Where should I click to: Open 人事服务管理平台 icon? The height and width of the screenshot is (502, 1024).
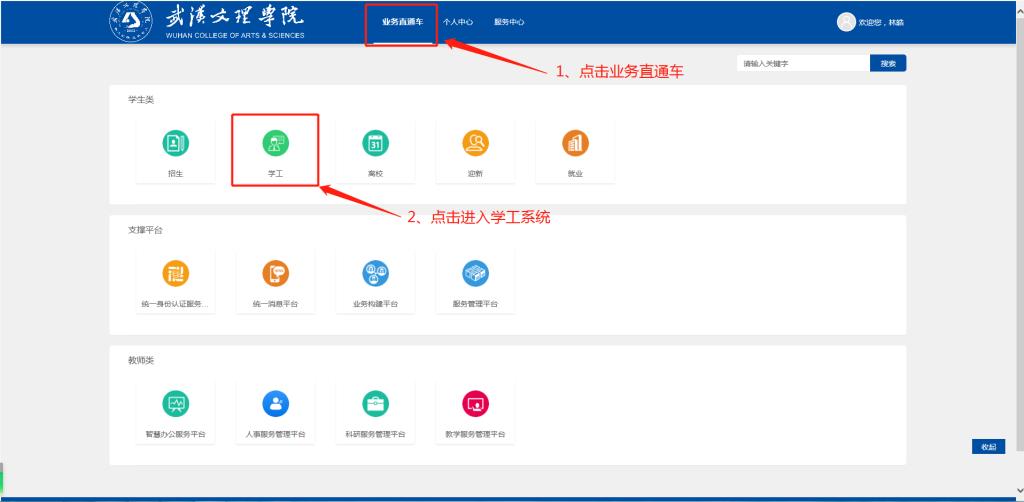point(275,403)
